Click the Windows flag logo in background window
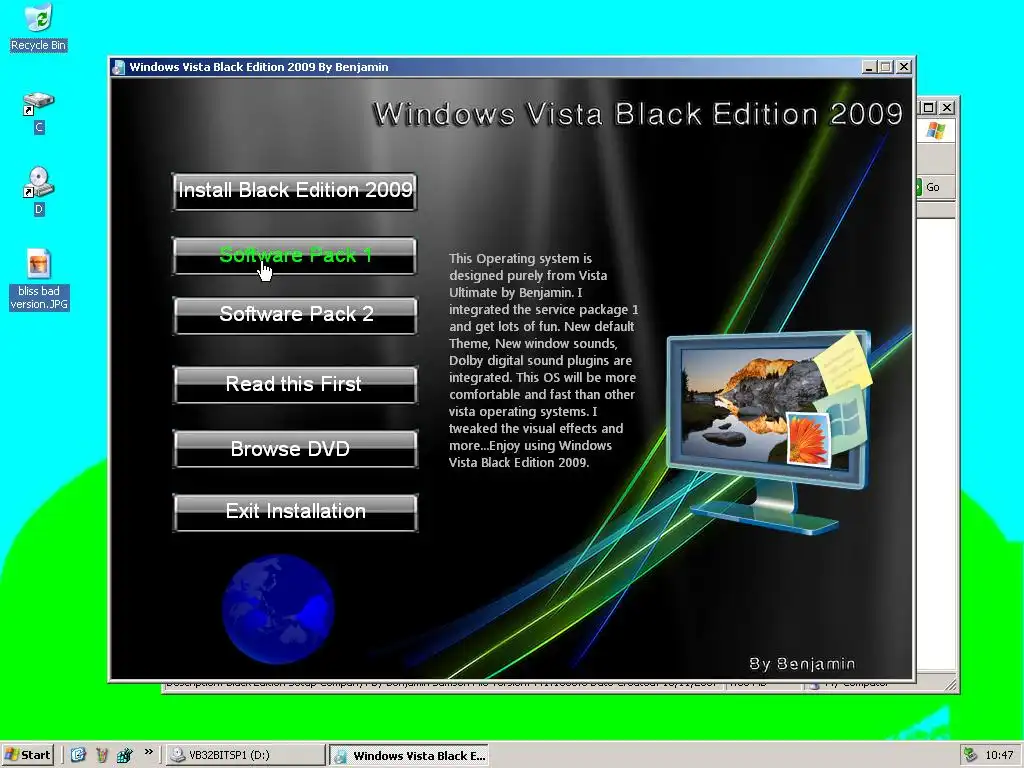Screen dimensions: 1024x768 935,131
